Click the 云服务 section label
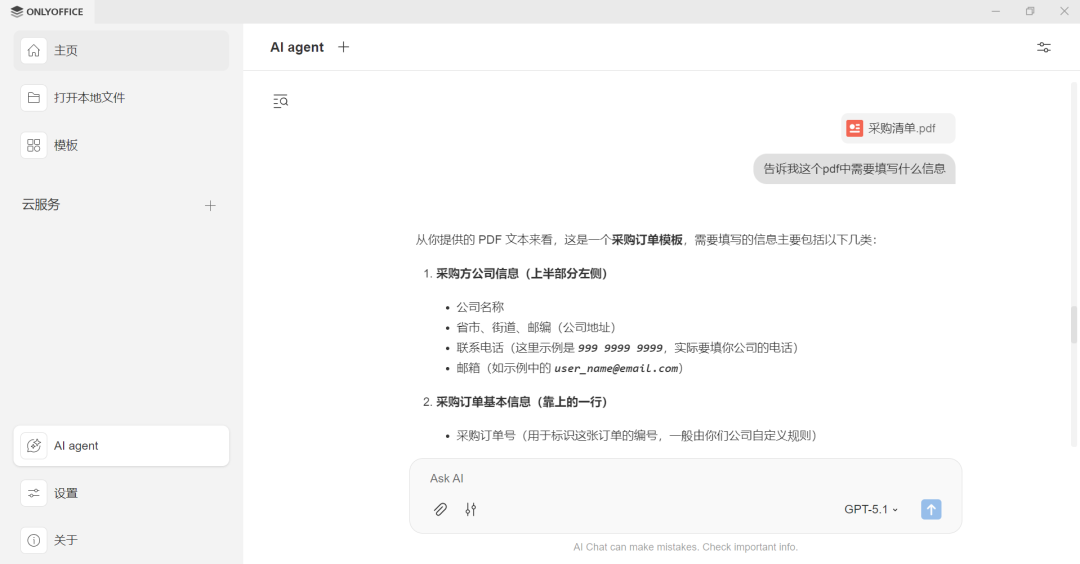 point(41,205)
